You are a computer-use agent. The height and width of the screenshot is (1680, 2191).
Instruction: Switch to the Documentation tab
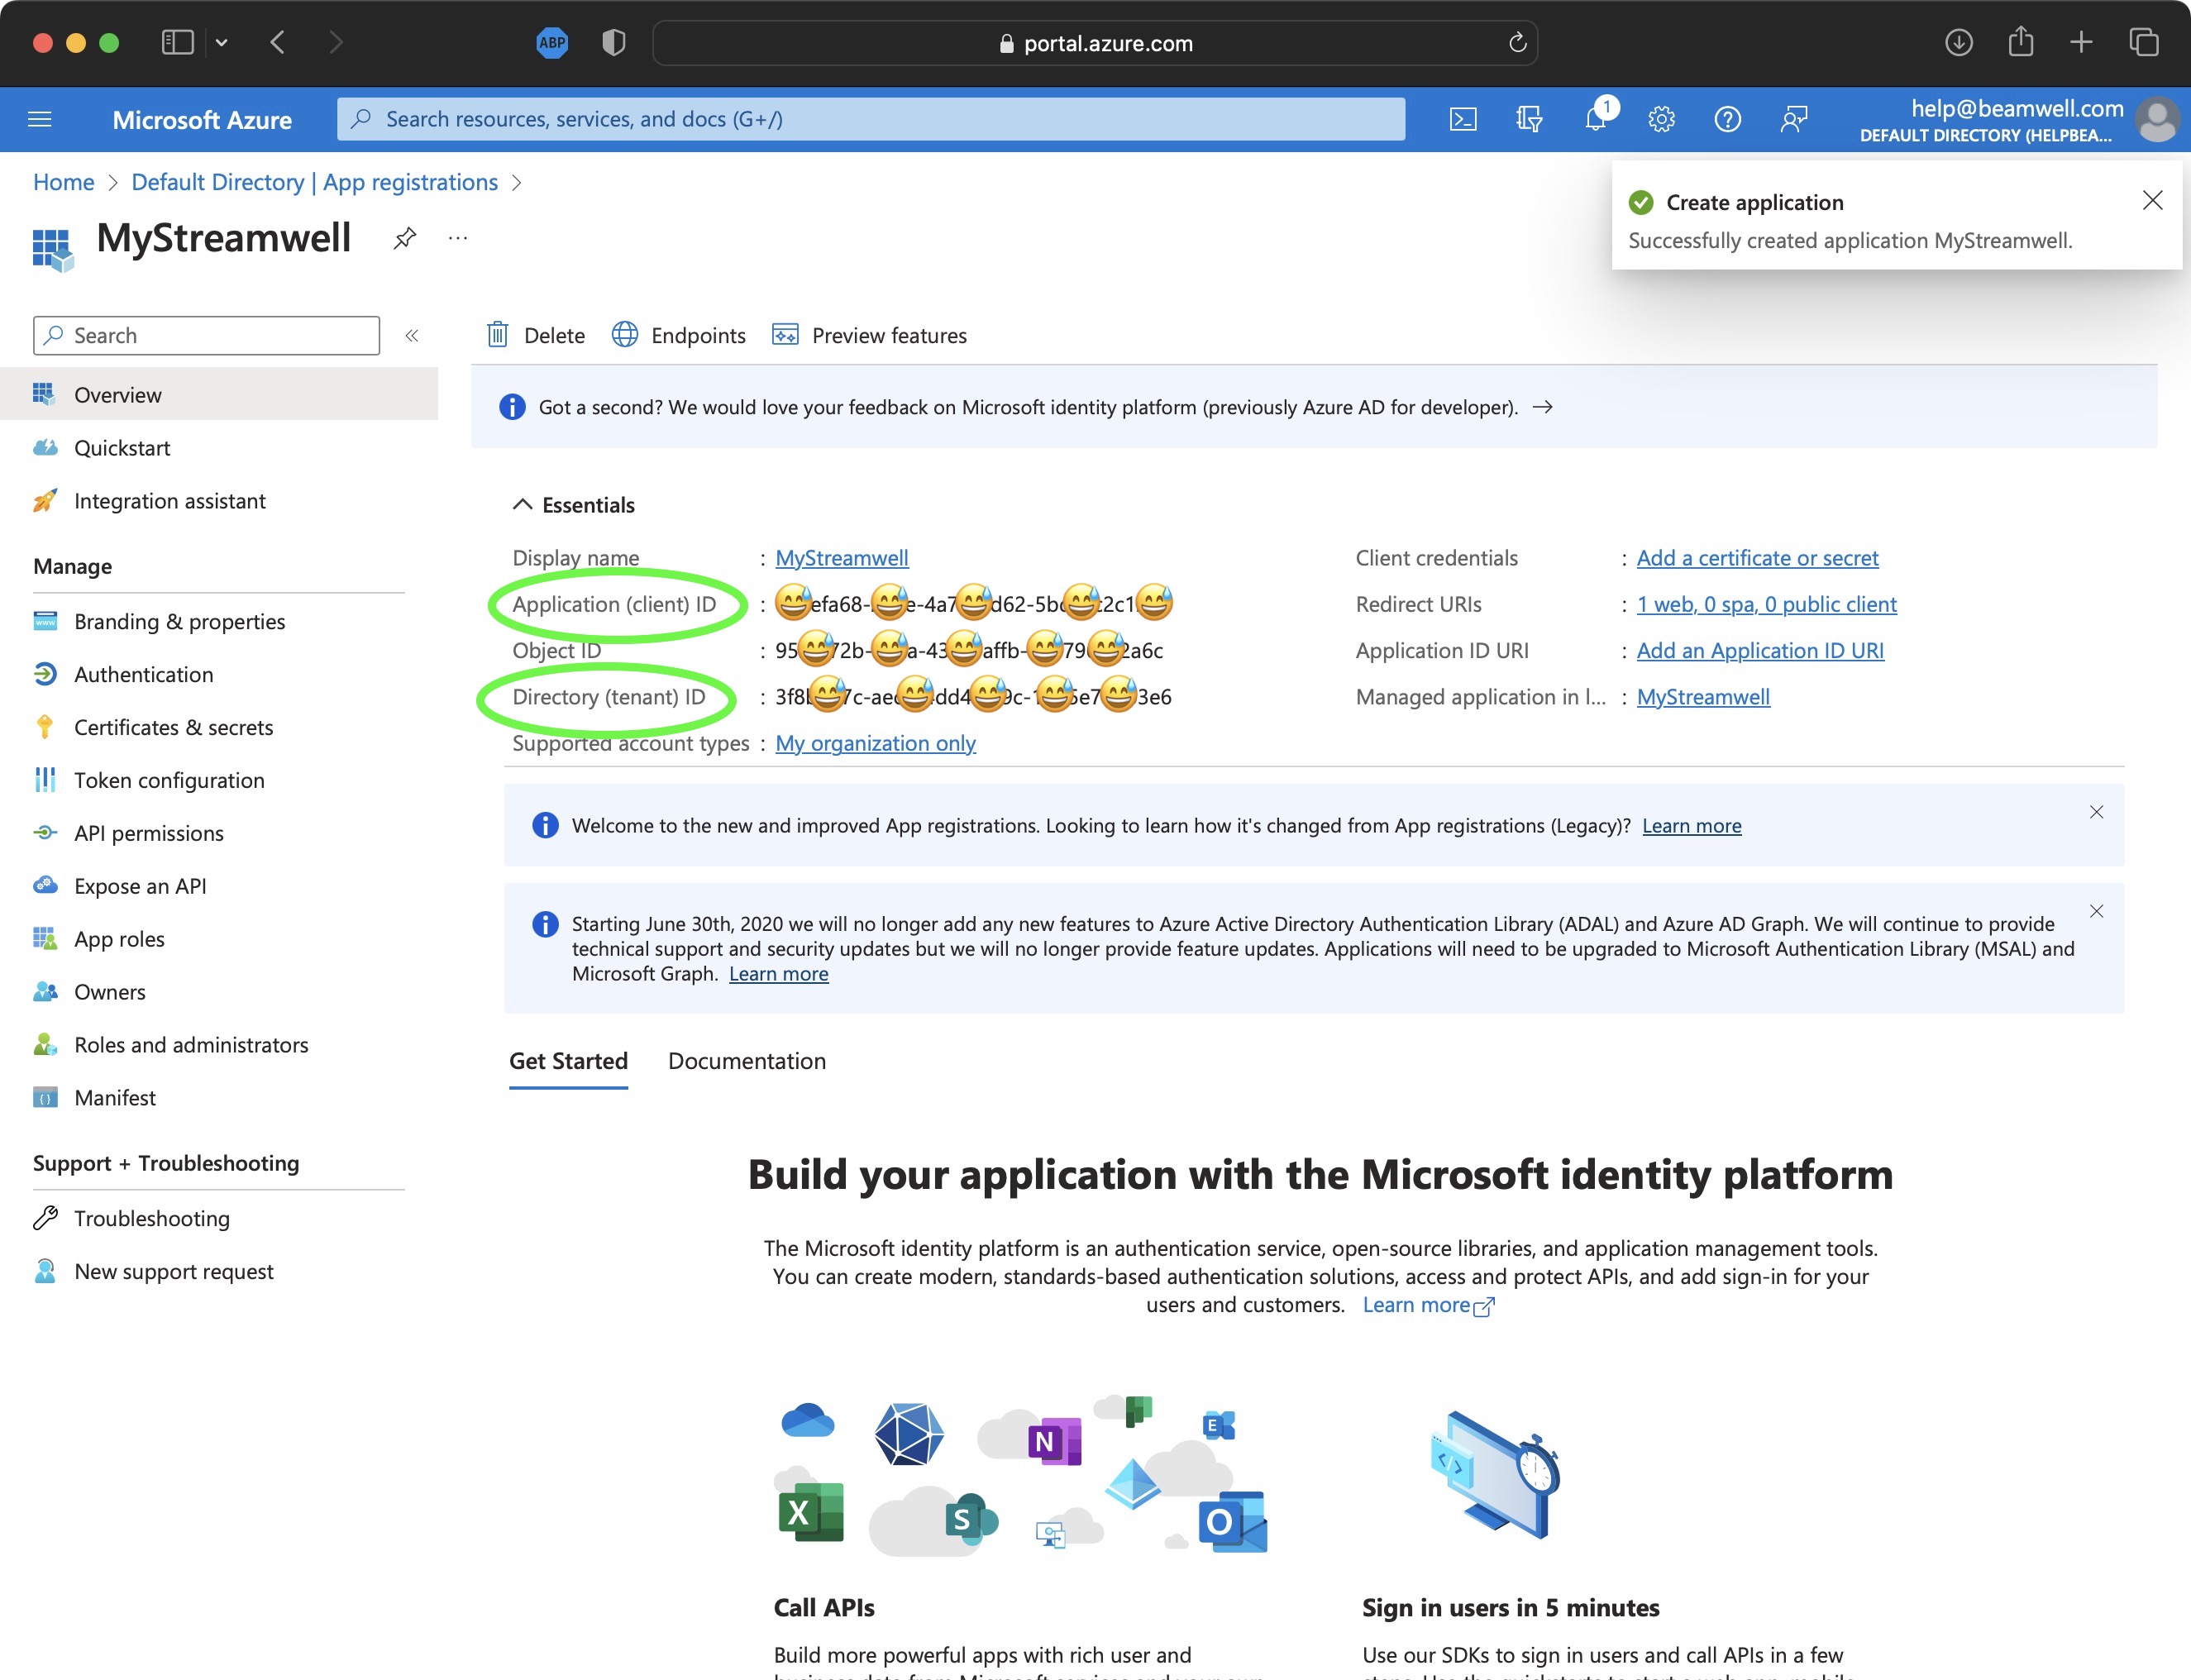coord(746,1061)
